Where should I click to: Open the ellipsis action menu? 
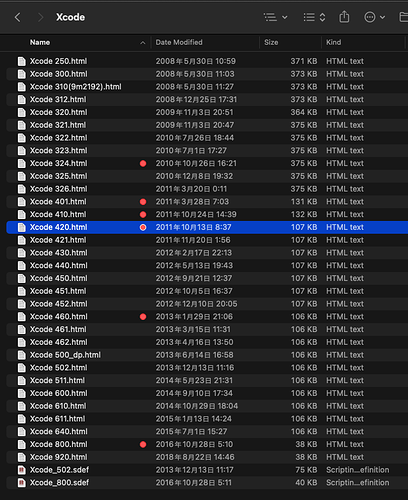pyautogui.click(x=374, y=17)
